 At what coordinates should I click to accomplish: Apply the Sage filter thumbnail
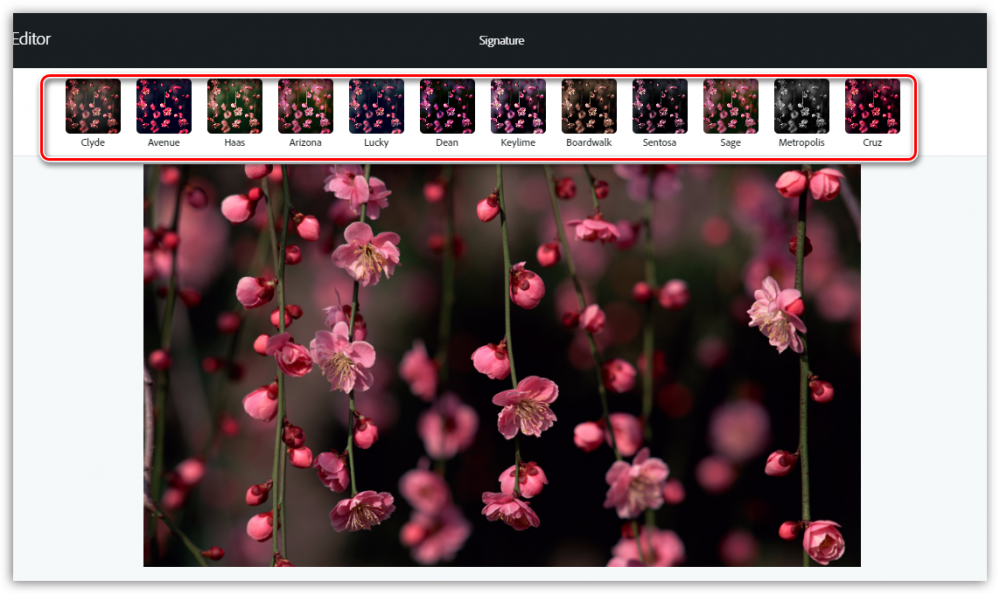(x=731, y=106)
